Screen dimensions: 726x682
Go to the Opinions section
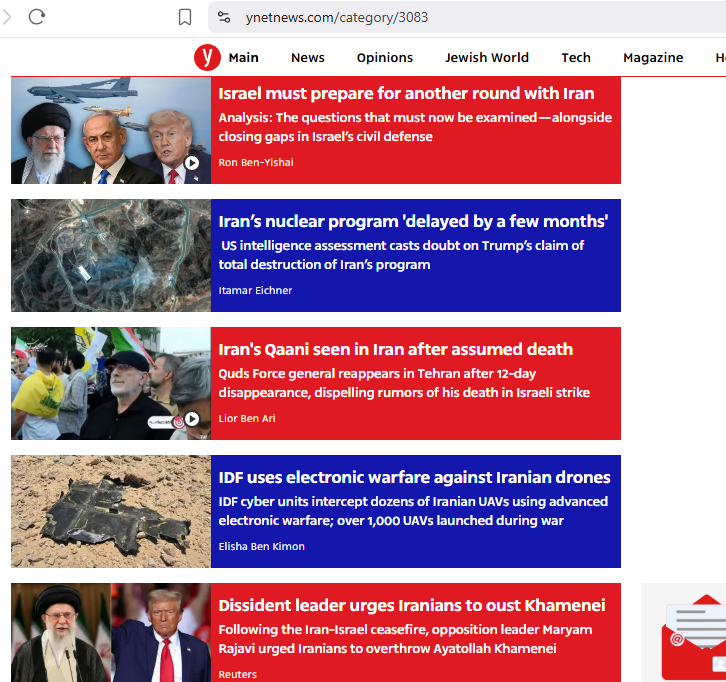(x=385, y=58)
